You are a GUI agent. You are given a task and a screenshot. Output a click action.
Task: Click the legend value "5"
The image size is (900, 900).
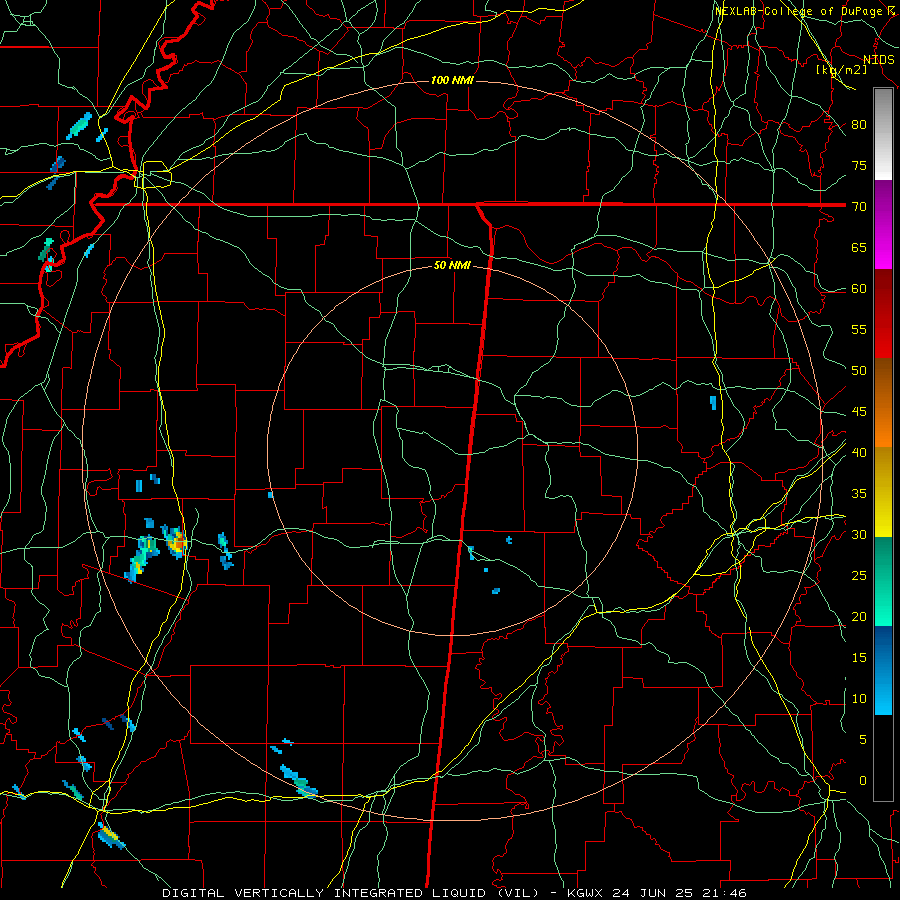click(x=863, y=740)
